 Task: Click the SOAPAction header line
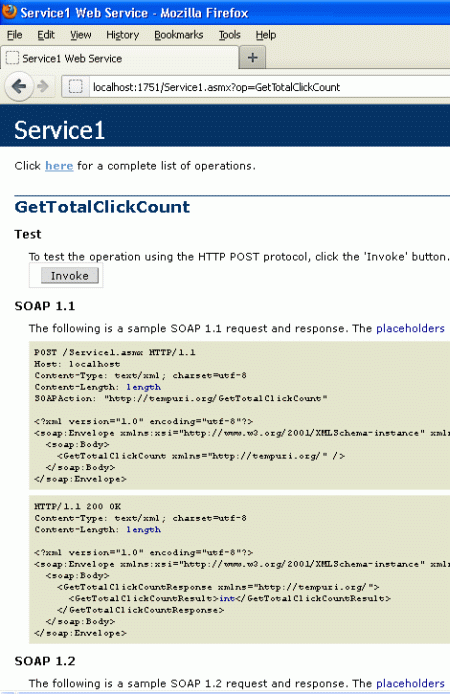tap(181, 398)
